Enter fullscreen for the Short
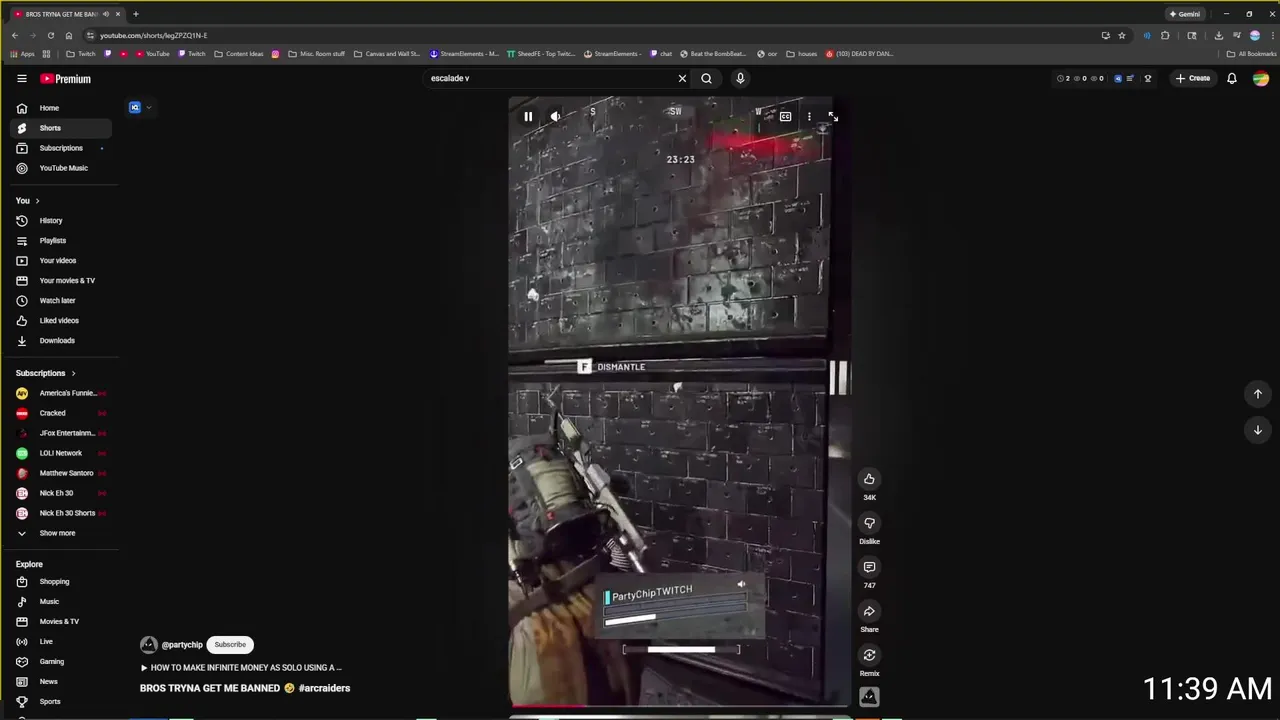Image resolution: width=1280 pixels, height=720 pixels. [833, 116]
